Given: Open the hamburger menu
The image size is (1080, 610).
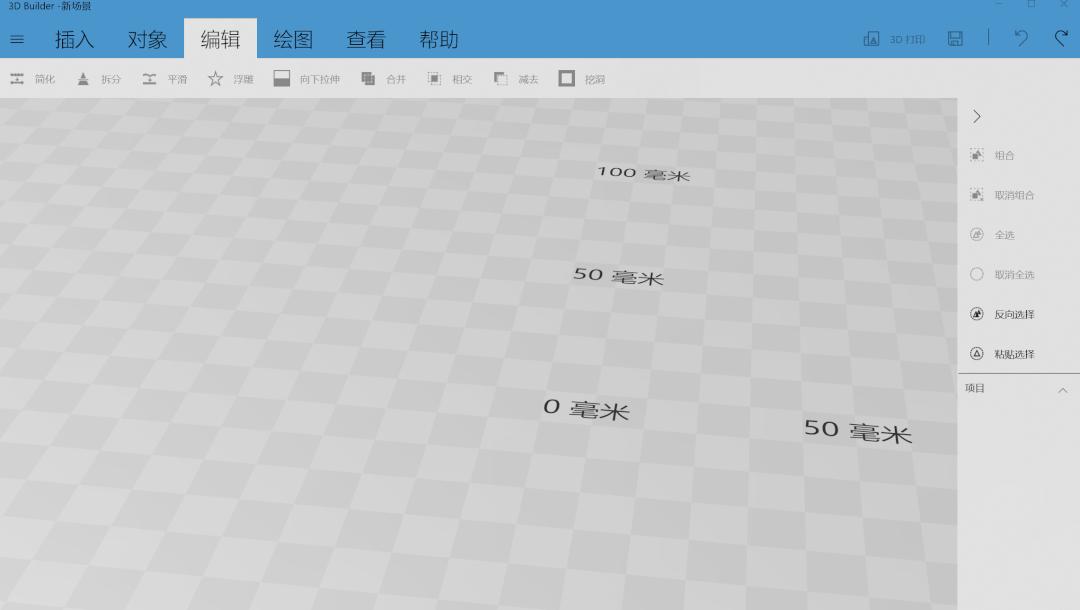Looking at the screenshot, I should coord(16,40).
